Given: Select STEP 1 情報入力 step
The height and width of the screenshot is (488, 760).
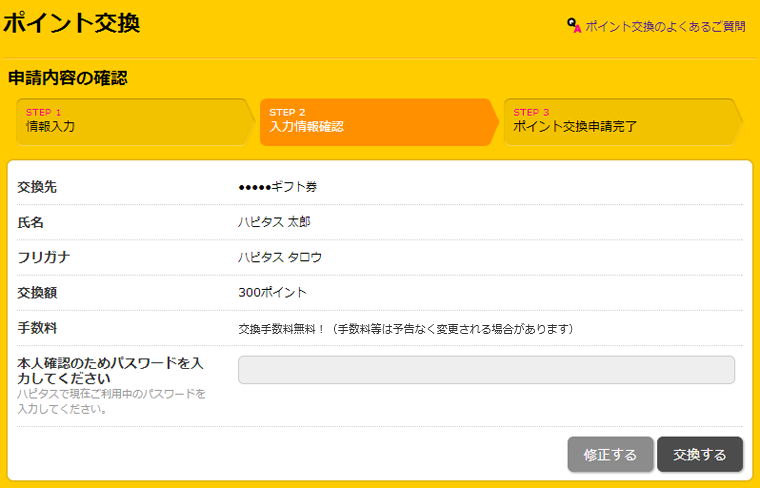Looking at the screenshot, I should point(136,122).
